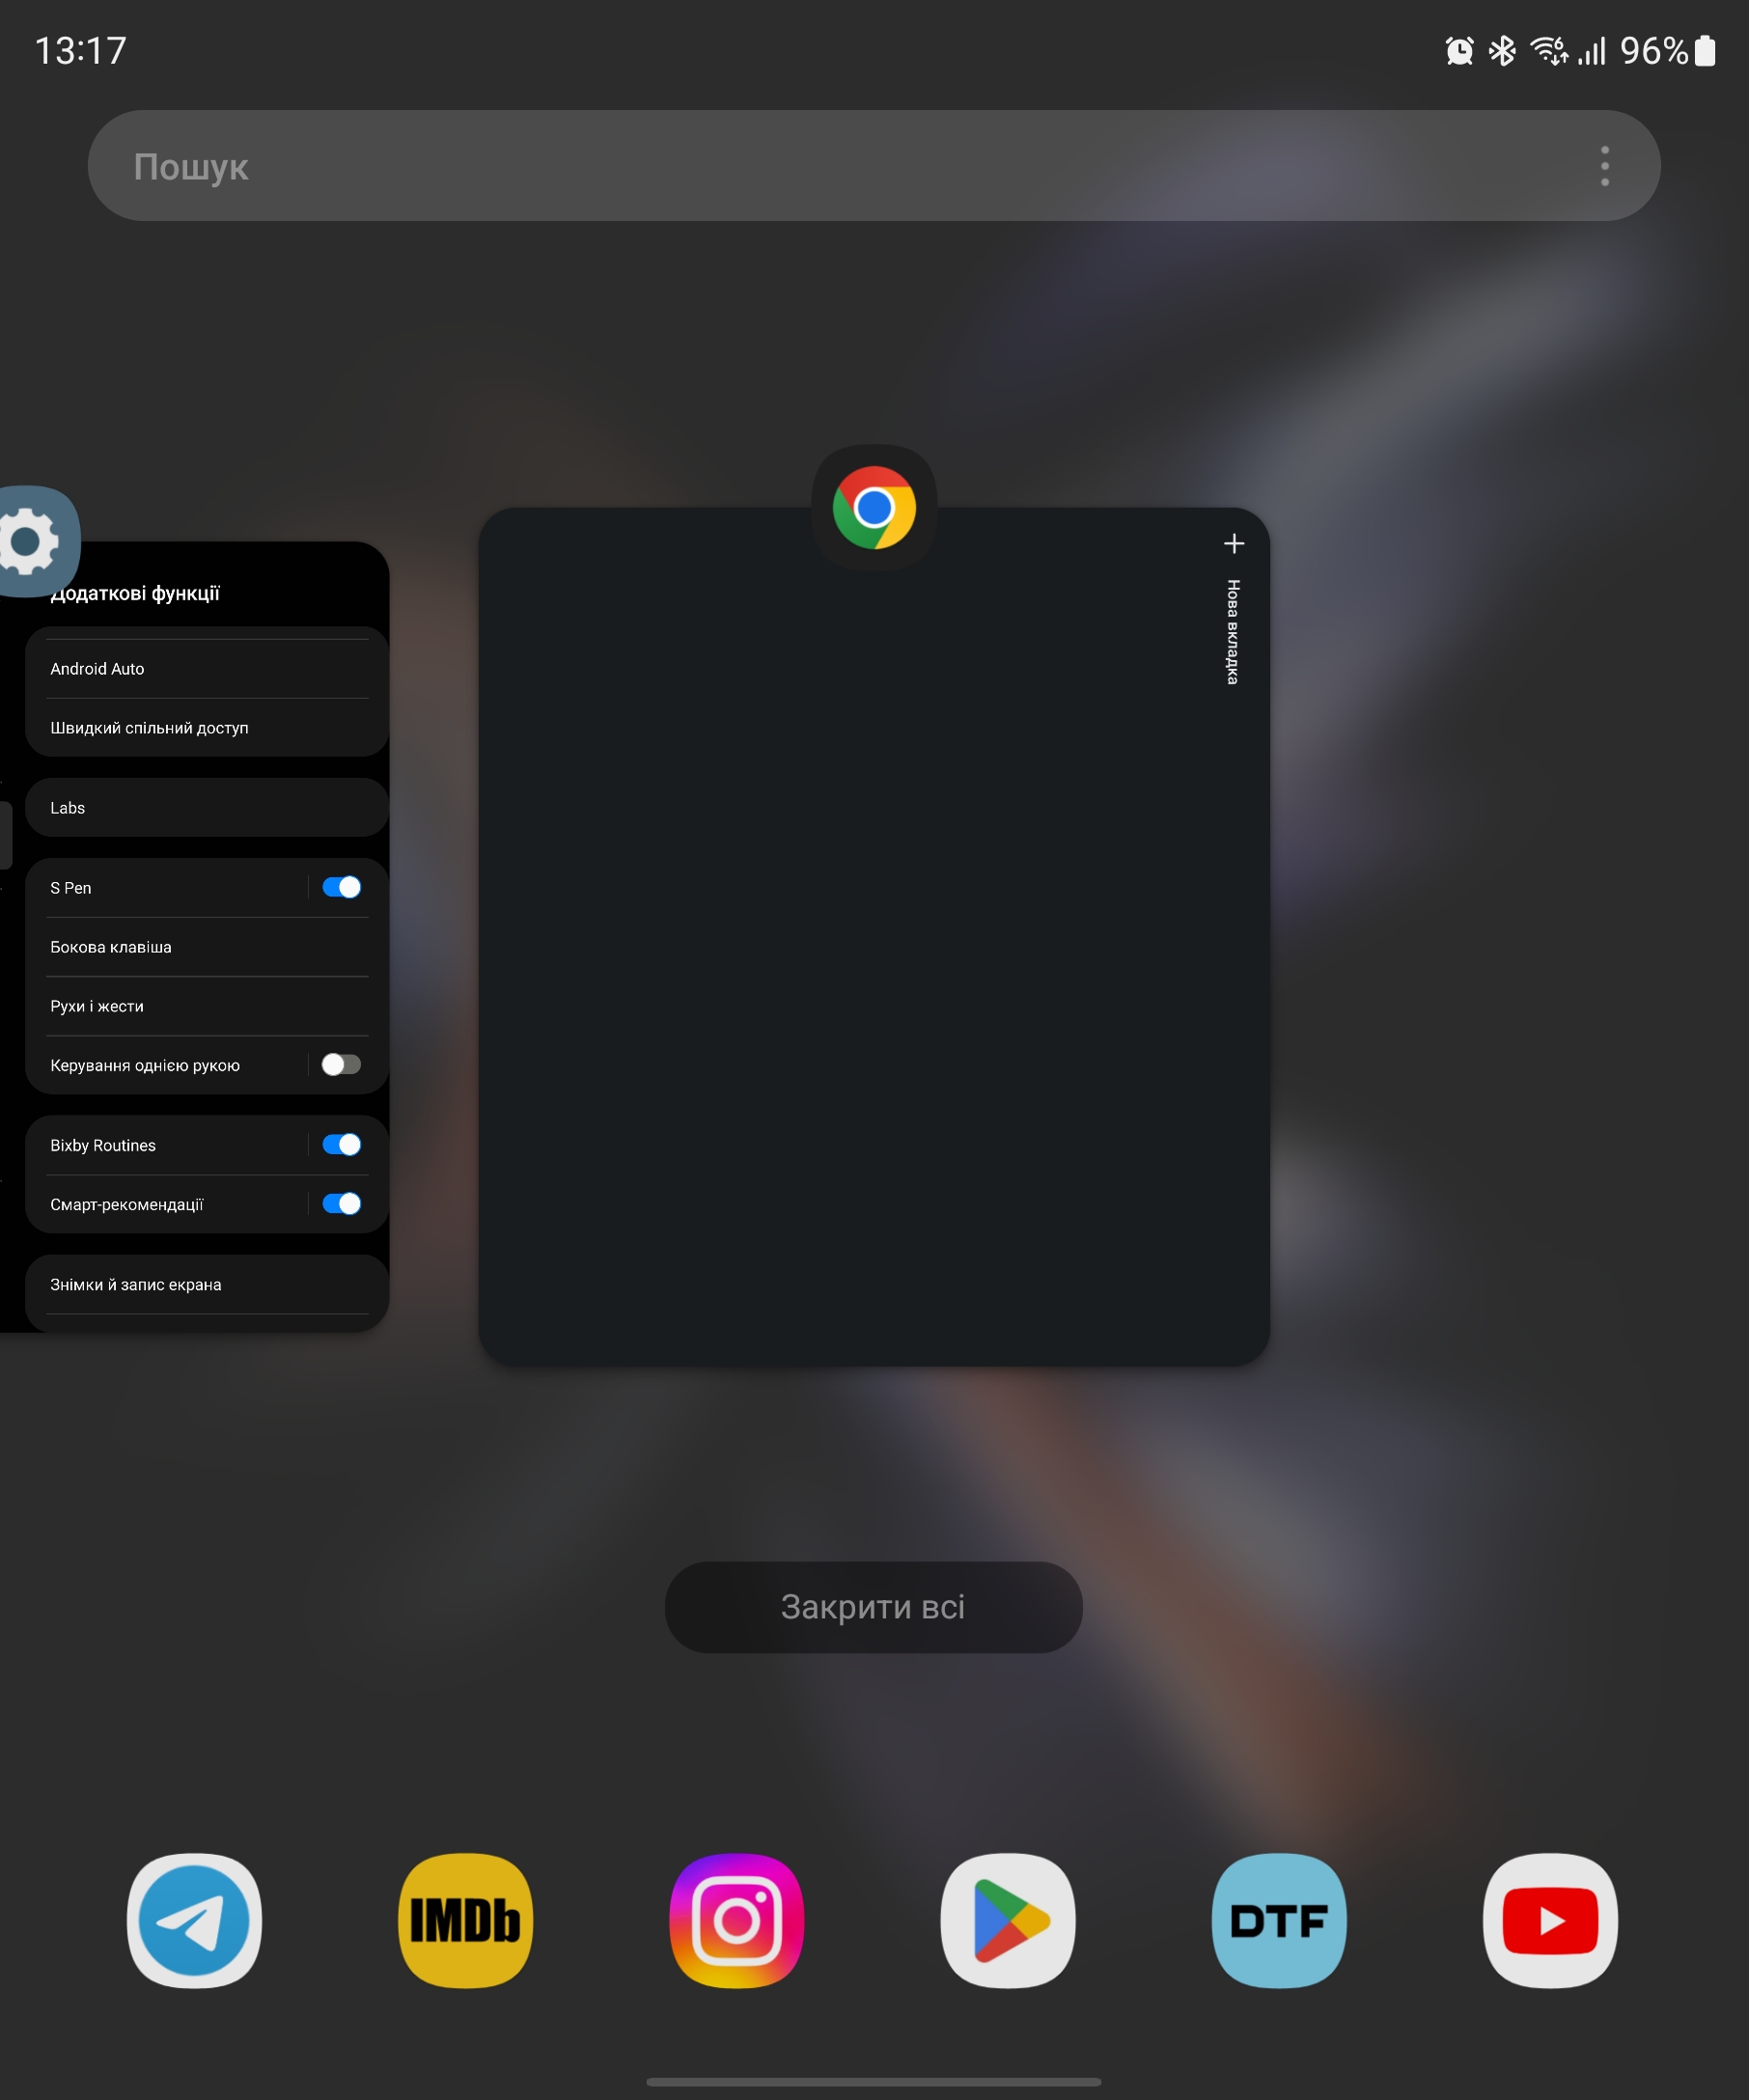
Task: Open the DTF app icon
Action: coord(1279,1920)
